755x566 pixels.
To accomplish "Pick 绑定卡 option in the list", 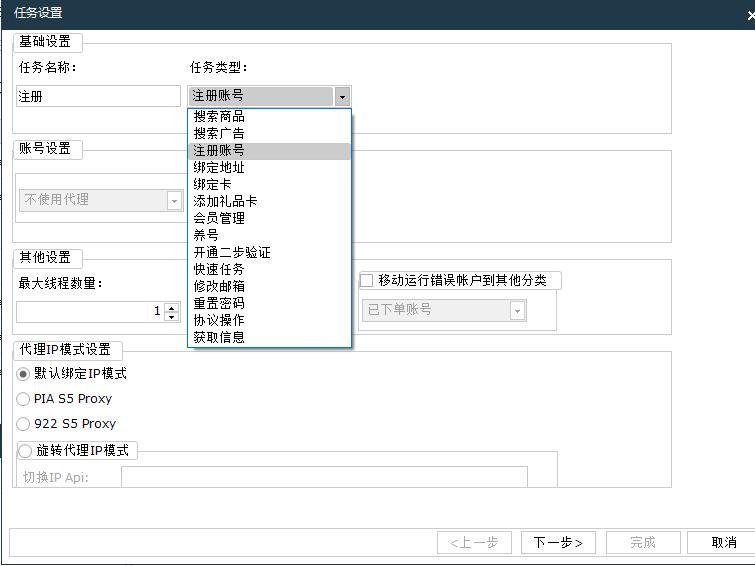I will [269, 184].
